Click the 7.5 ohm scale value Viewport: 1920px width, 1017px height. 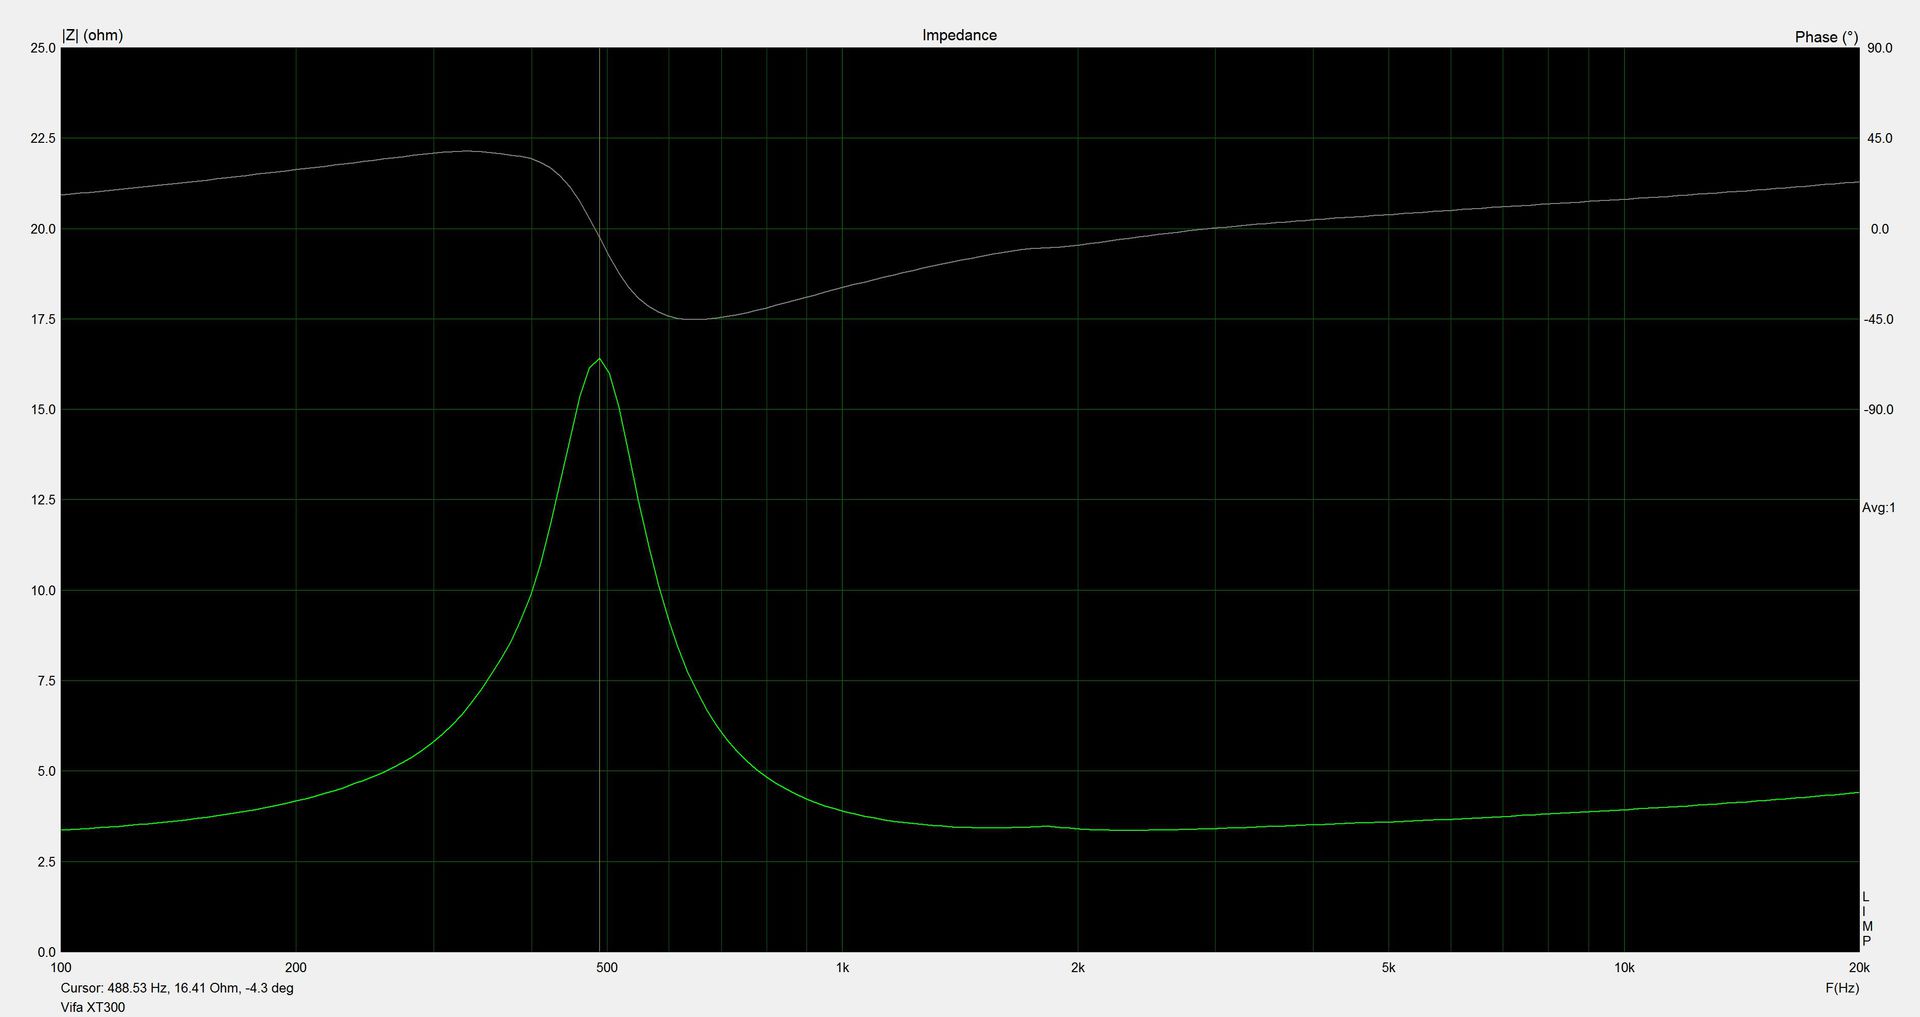pos(46,681)
